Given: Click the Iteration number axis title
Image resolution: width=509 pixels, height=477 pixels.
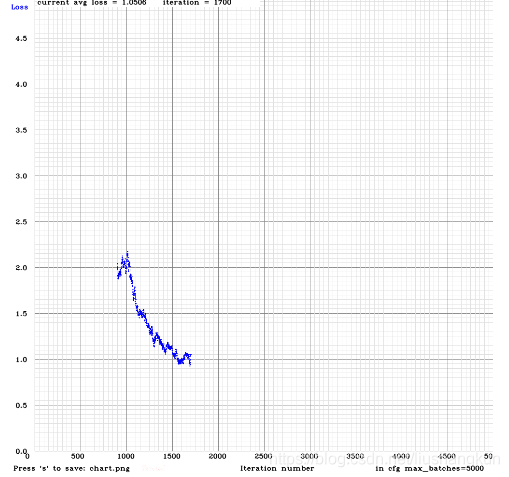Looking at the screenshot, I should pyautogui.click(x=277, y=468).
